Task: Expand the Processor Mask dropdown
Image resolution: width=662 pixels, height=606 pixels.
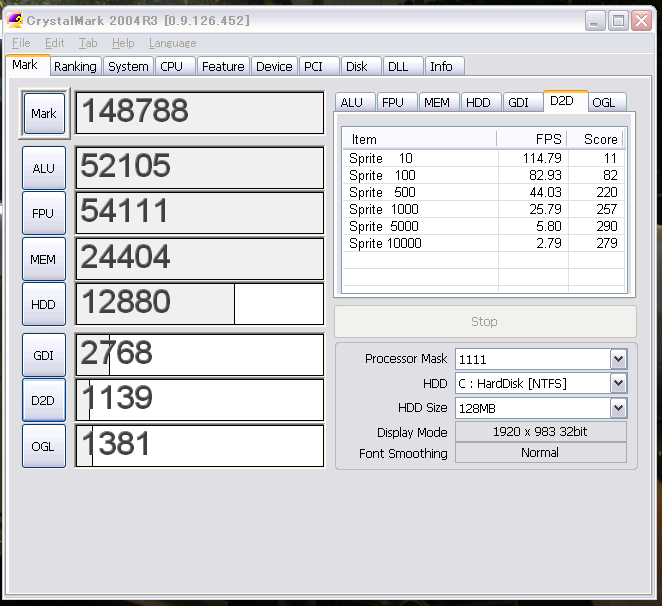Action: click(x=618, y=359)
